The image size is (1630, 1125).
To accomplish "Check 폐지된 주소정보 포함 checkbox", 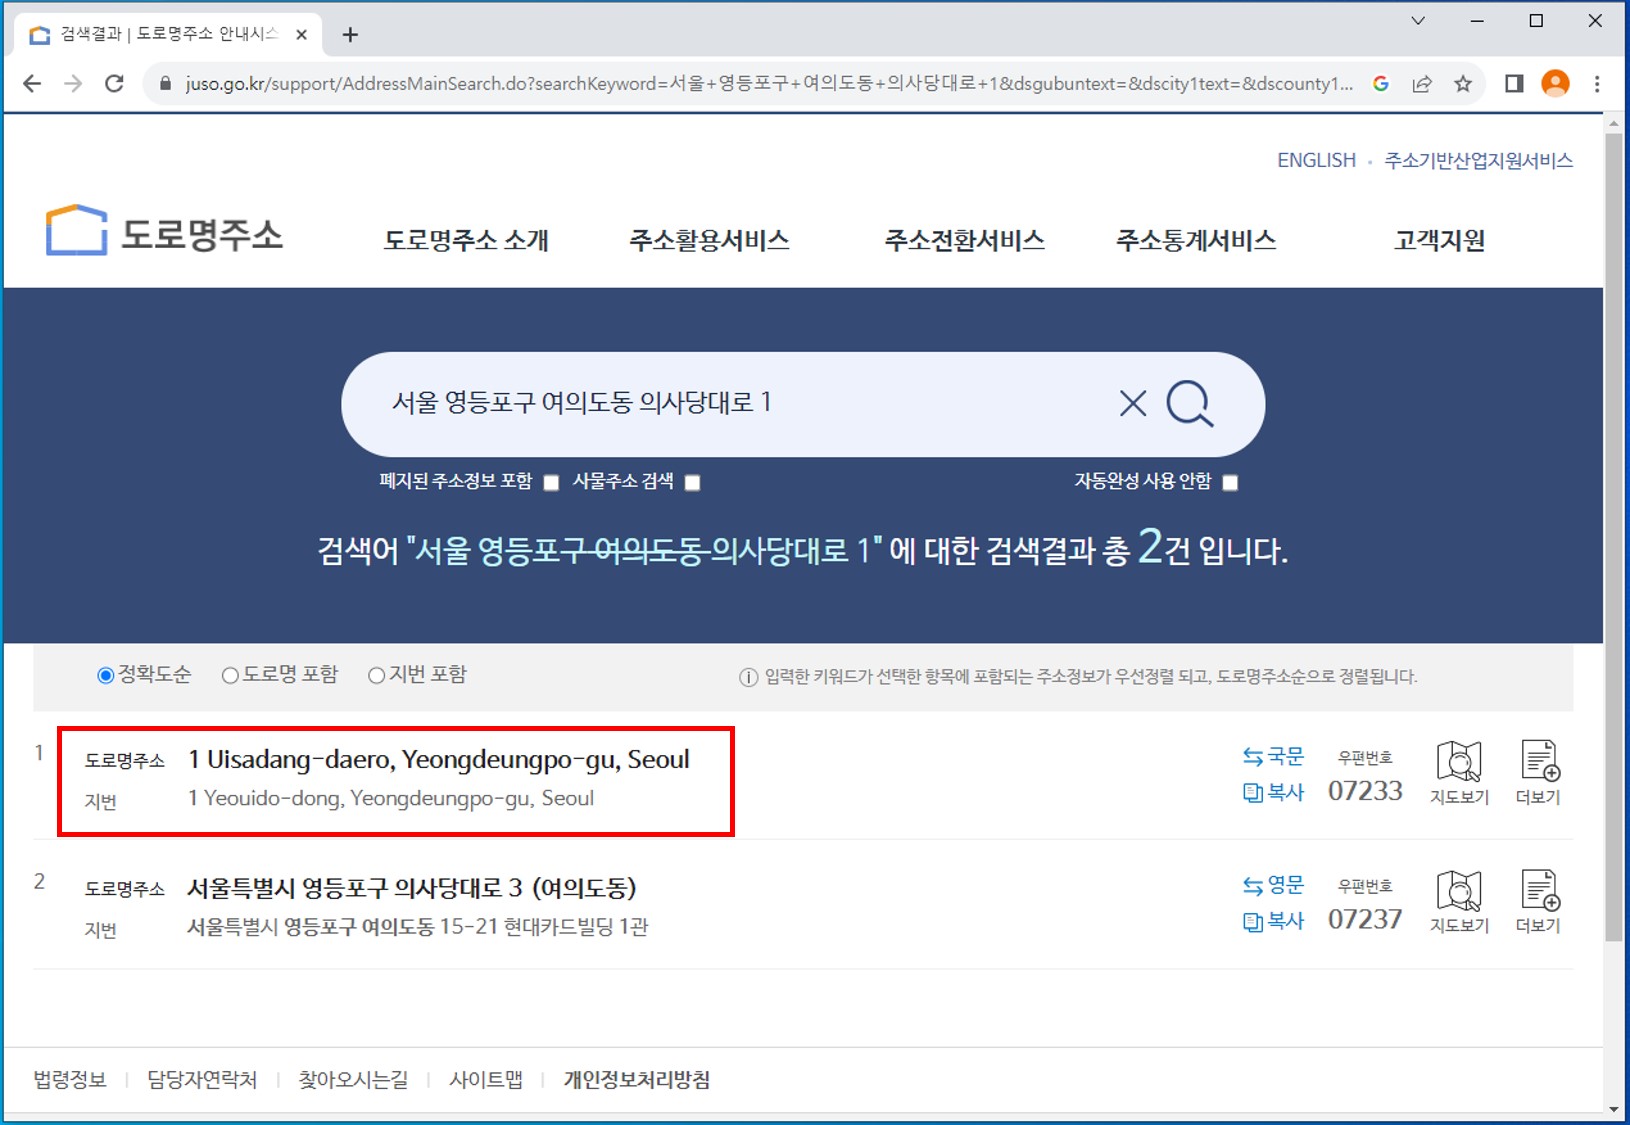I will tap(551, 483).
